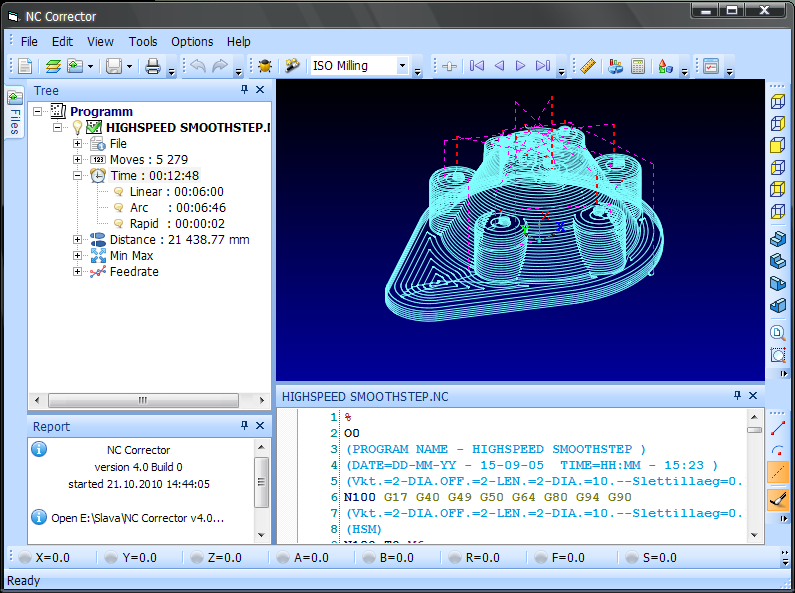Image resolution: width=795 pixels, height=593 pixels.
Task: Expand the Moves : 5 279 tree node
Action: [78, 159]
